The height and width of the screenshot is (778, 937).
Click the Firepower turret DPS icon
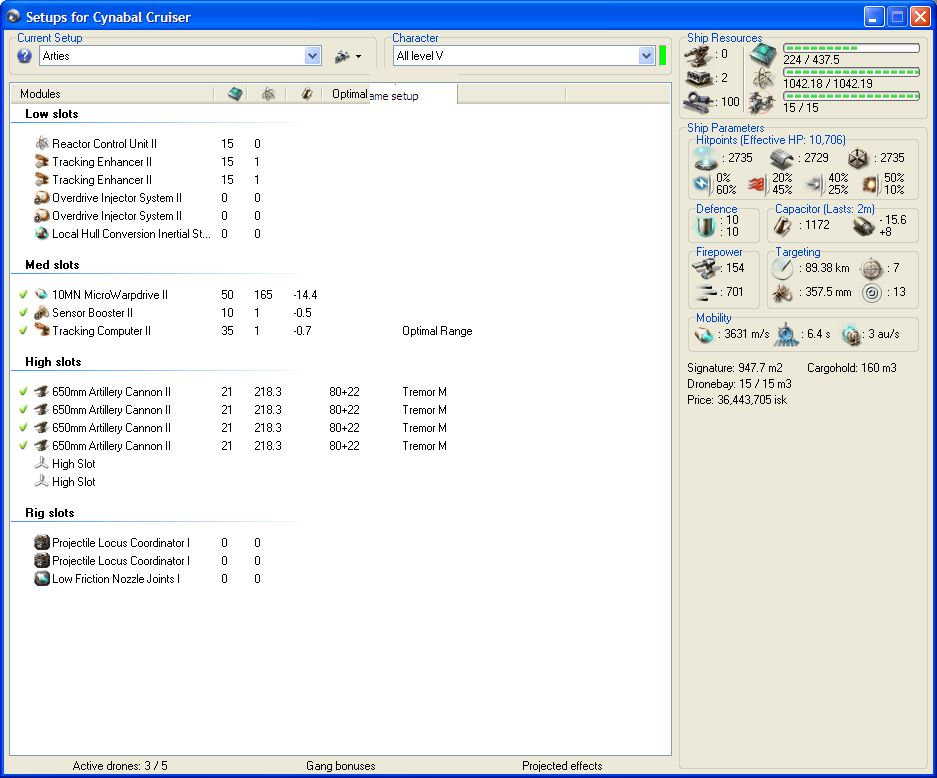[x=706, y=268]
